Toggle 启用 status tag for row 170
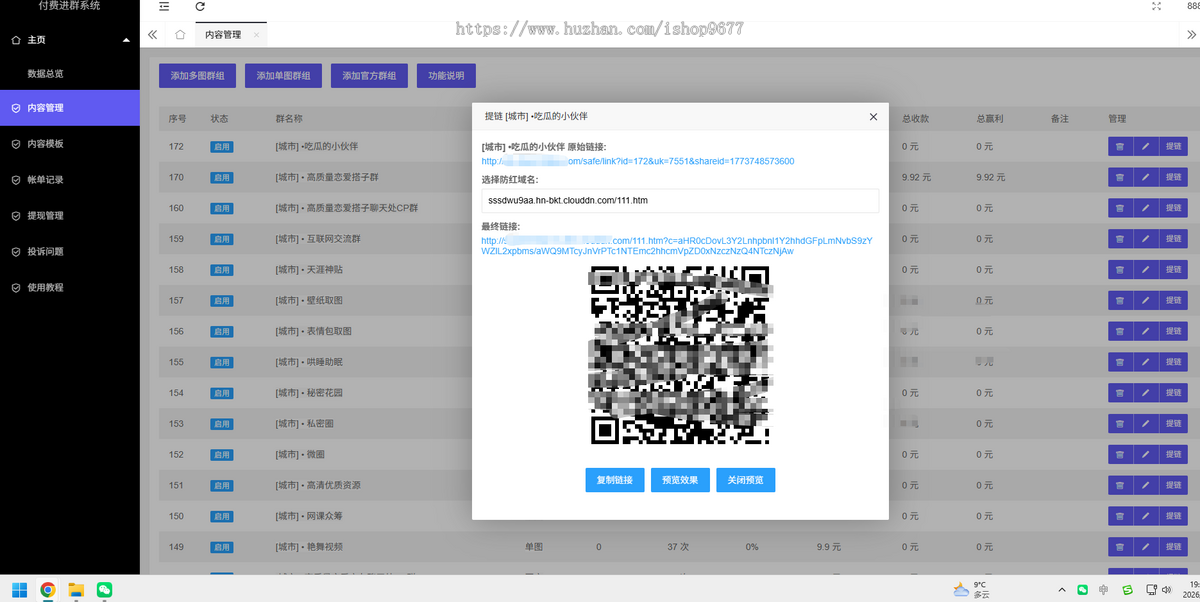Viewport: 1200px width, 602px height. pyautogui.click(x=221, y=178)
